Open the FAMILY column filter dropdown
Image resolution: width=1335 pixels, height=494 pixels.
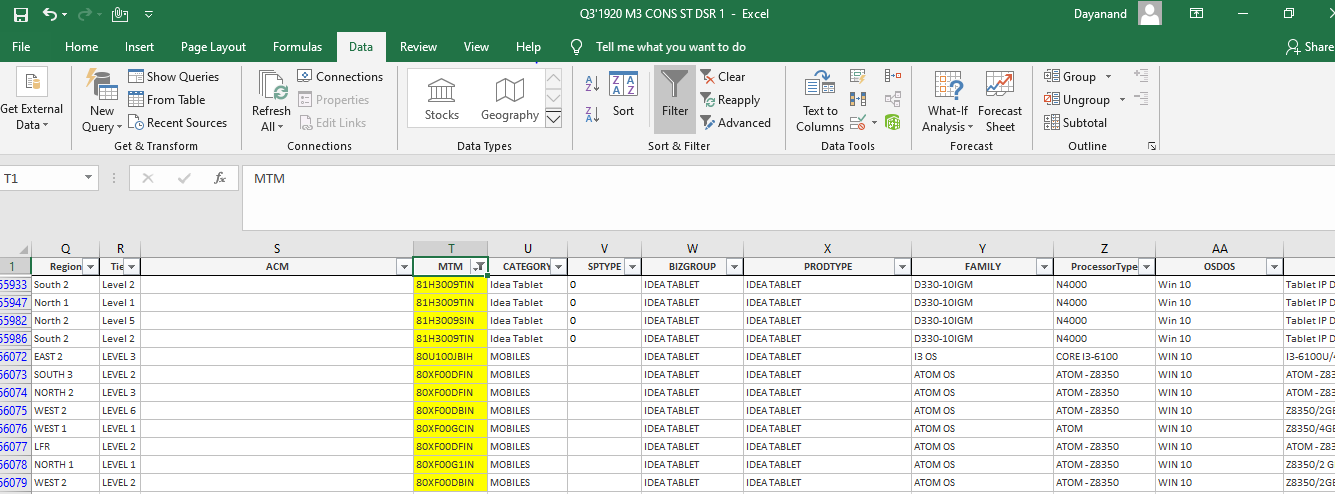pyautogui.click(x=1043, y=267)
